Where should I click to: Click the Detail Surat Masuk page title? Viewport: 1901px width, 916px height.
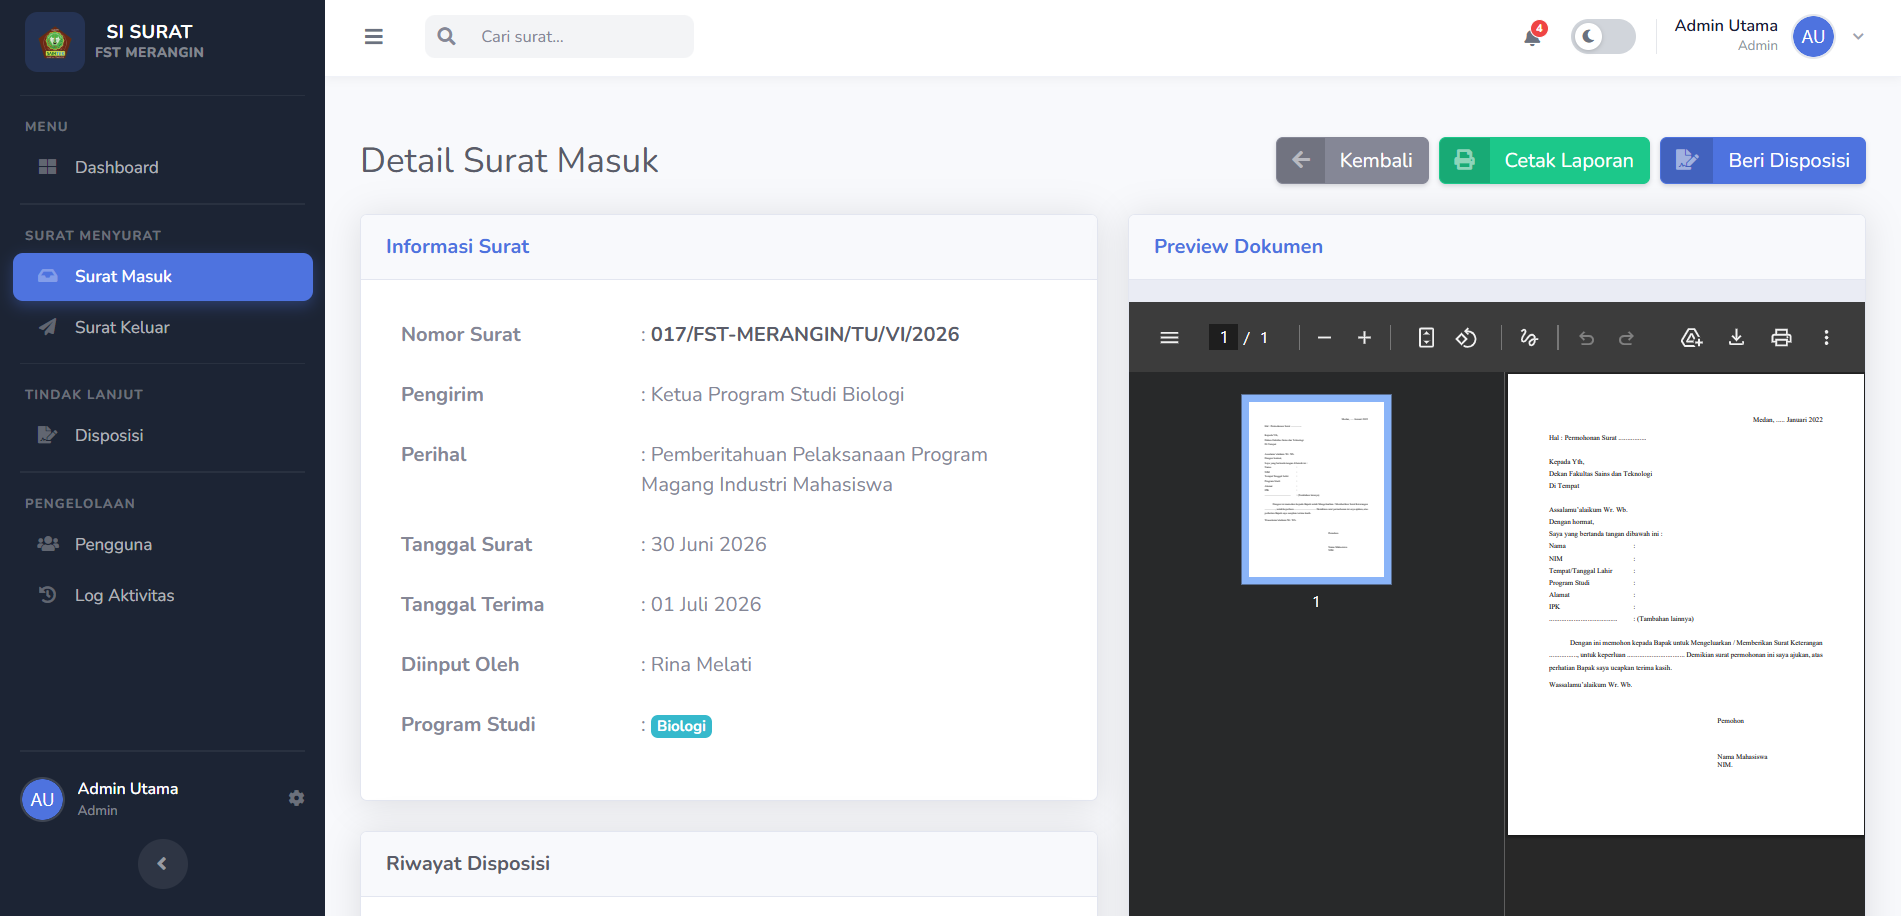point(509,160)
